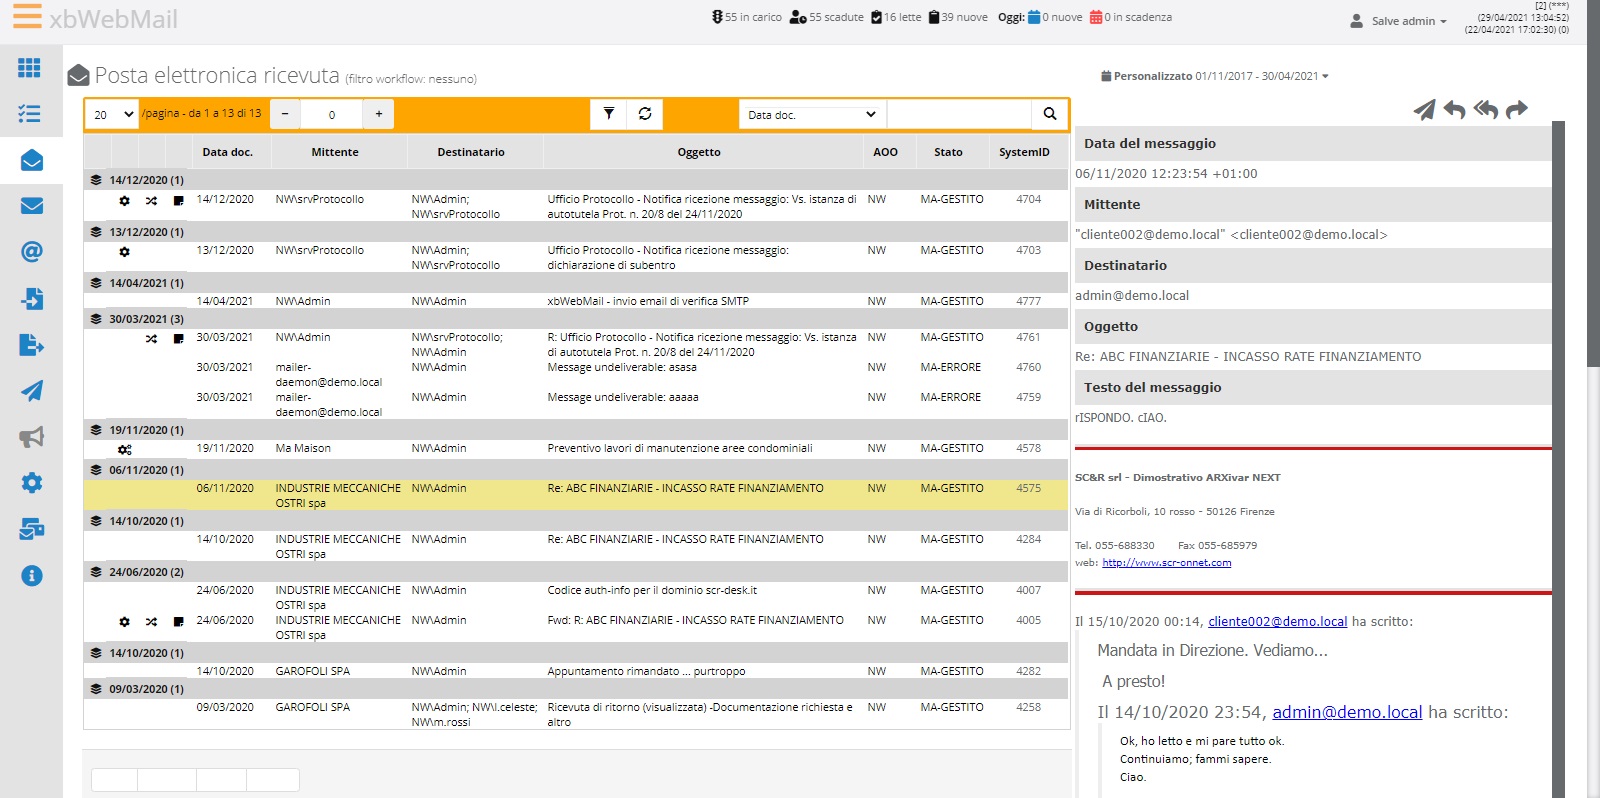Viewport: 1600px width, 798px height.
Task: Open the task checklist icon in sidebar
Action: 30,114
